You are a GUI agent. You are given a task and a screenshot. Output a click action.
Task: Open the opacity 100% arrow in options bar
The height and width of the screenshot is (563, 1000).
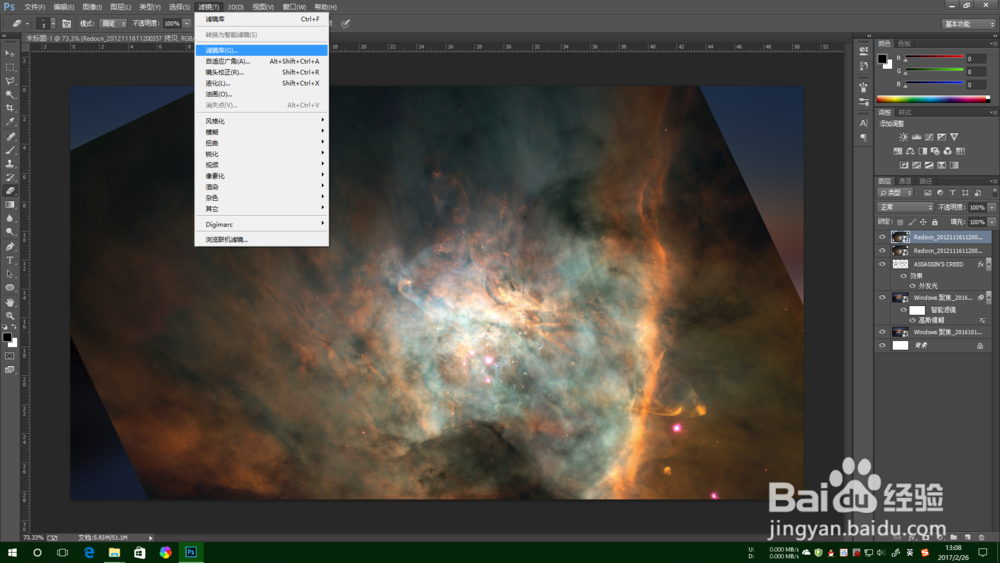(x=187, y=24)
